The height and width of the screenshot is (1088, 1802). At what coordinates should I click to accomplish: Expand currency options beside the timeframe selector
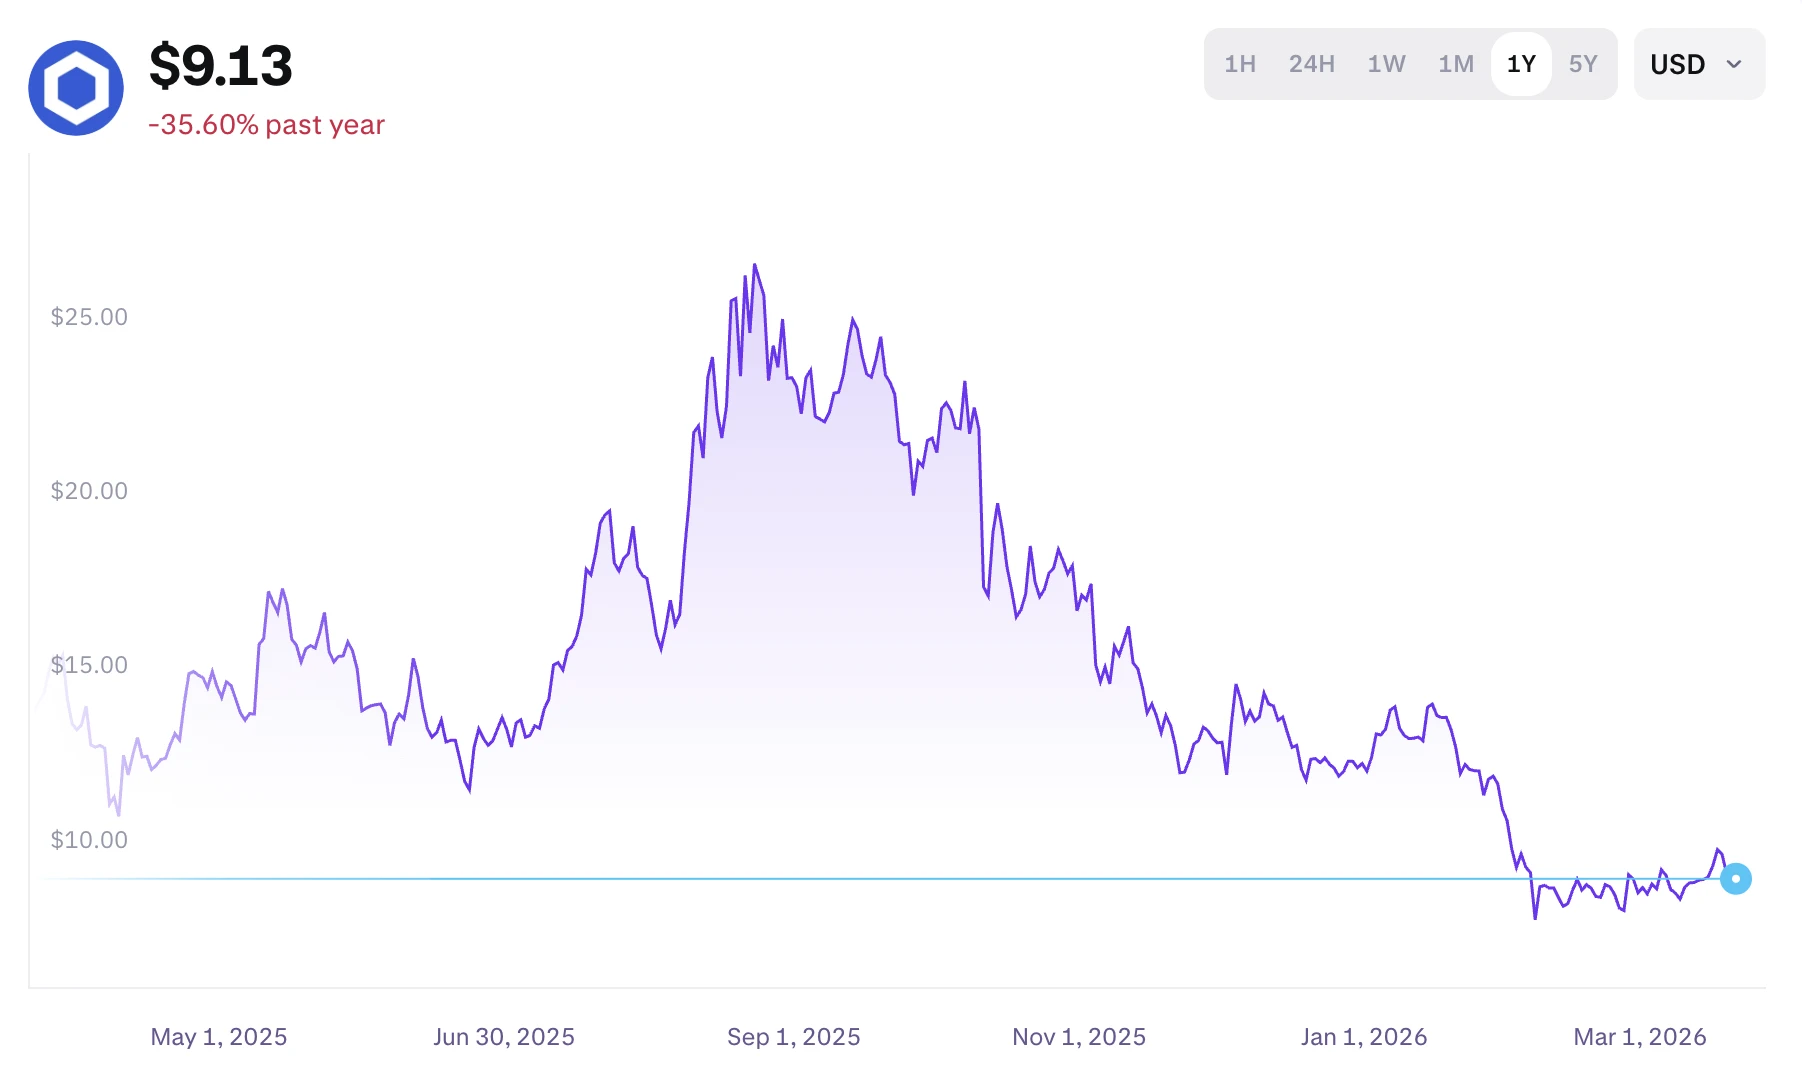coord(1698,64)
